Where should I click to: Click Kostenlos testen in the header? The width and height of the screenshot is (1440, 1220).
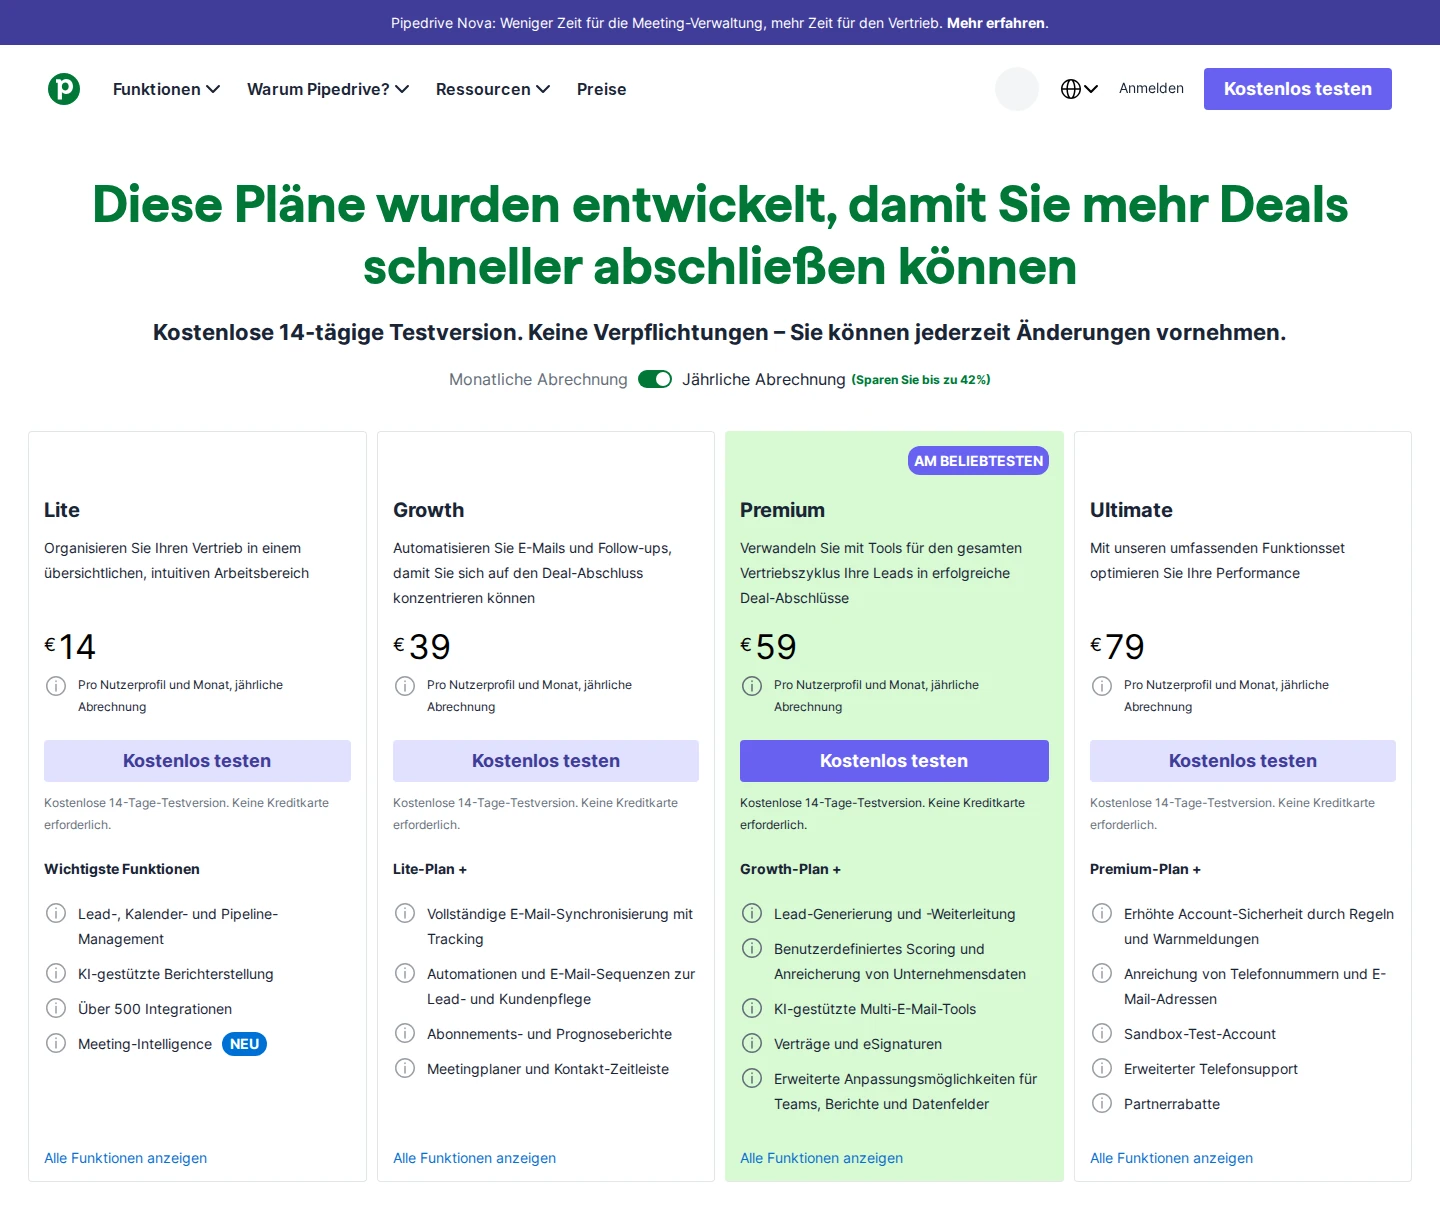coord(1298,89)
